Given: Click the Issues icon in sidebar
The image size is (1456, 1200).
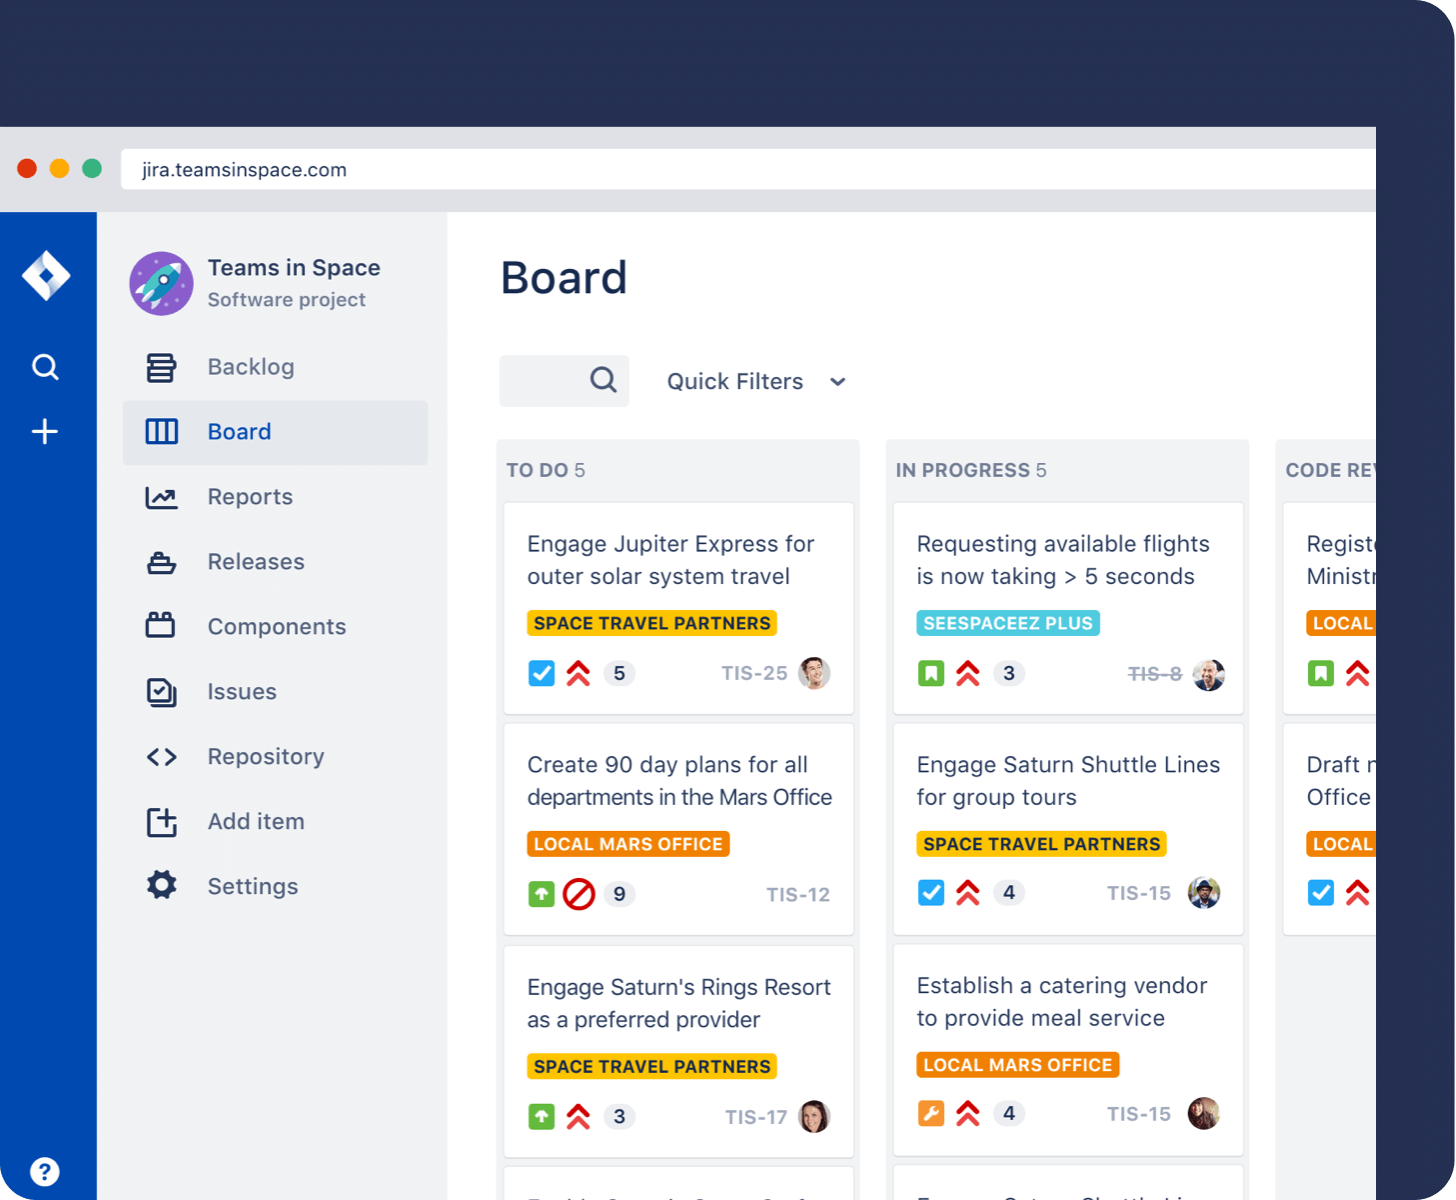Looking at the screenshot, I should click(x=161, y=692).
